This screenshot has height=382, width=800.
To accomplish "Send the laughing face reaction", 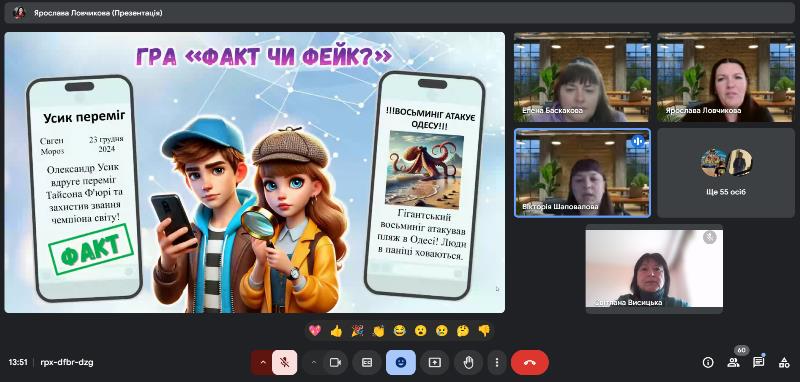I will point(399,331).
